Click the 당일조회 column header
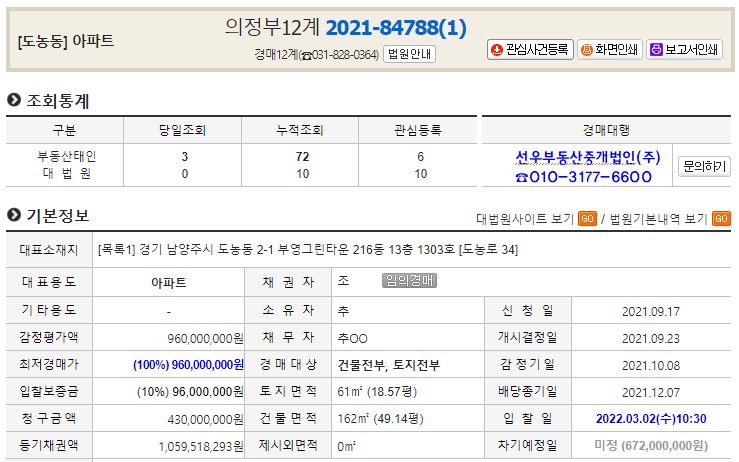739x462 pixels. (182, 130)
